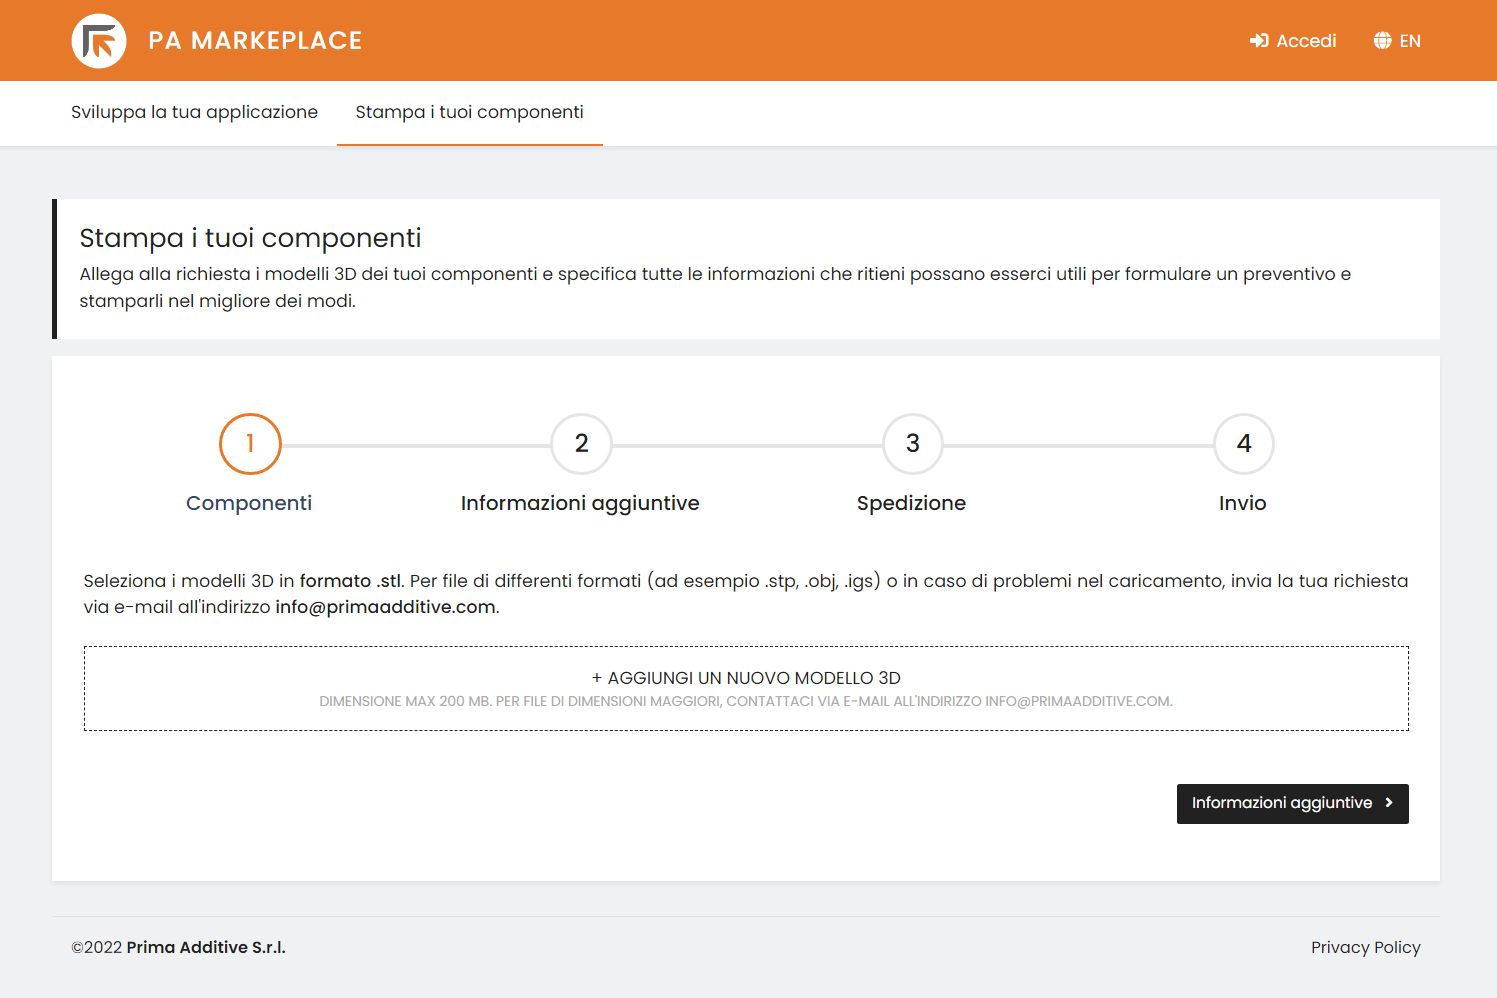The height and width of the screenshot is (998, 1497).
Task: Click the Componenti step label
Action: coord(249,503)
